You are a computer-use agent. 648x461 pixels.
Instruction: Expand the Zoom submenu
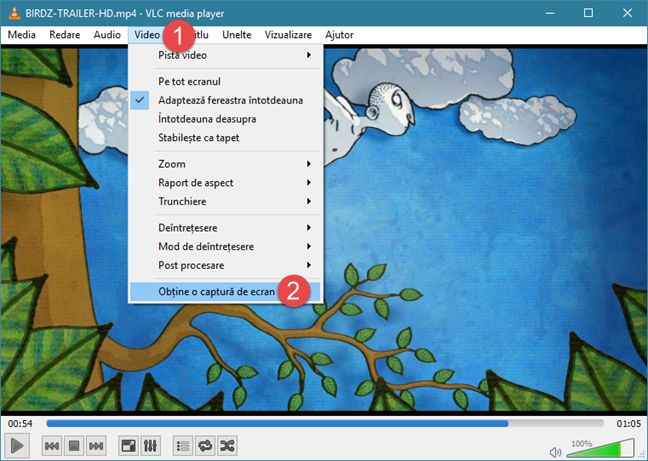click(x=226, y=164)
